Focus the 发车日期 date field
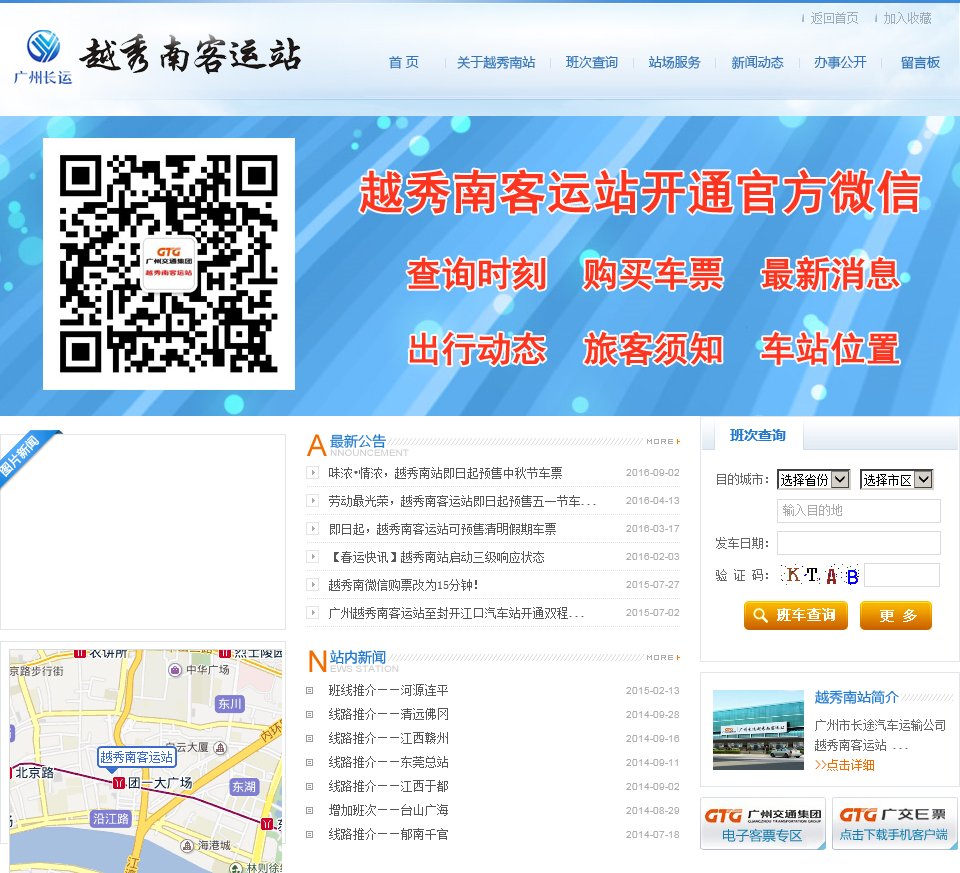The width and height of the screenshot is (960, 873). point(858,543)
